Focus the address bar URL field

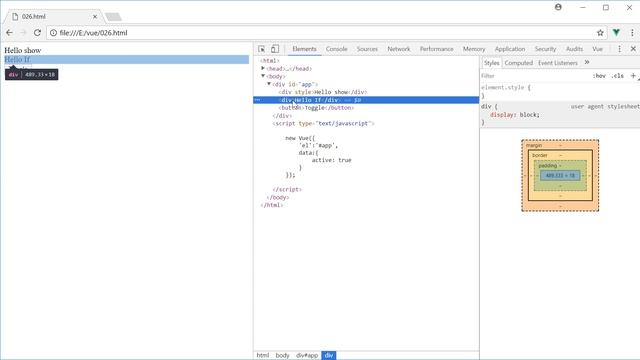pyautogui.click(x=327, y=33)
